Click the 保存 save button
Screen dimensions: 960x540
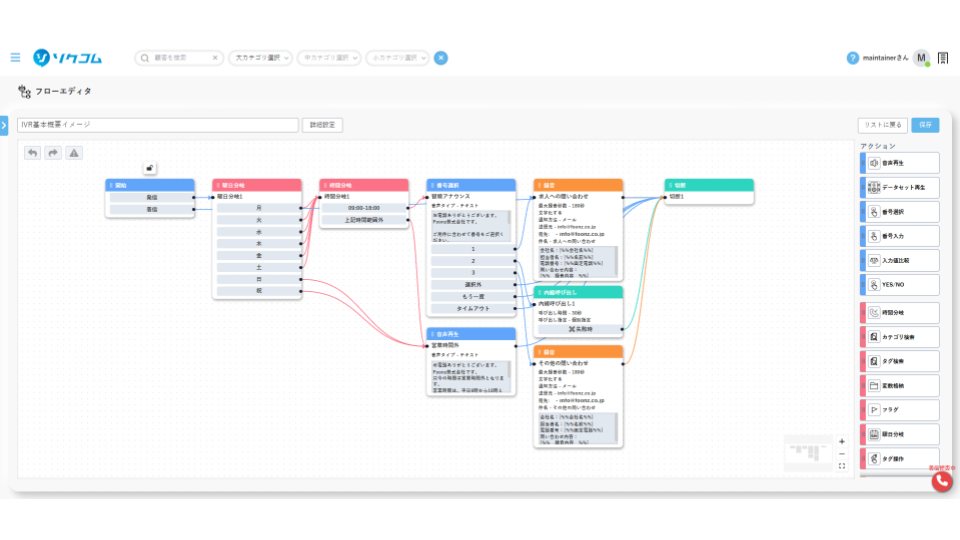(926, 125)
